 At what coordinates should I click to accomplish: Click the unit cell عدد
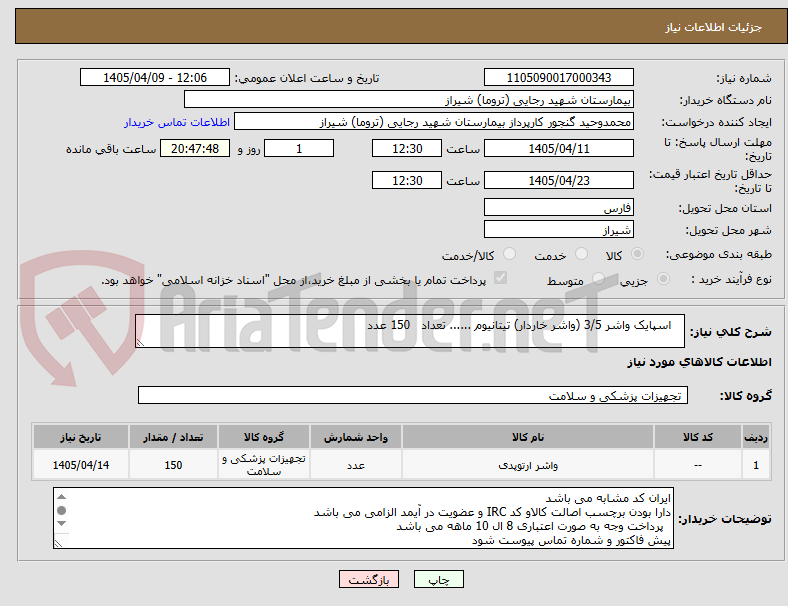pos(355,465)
